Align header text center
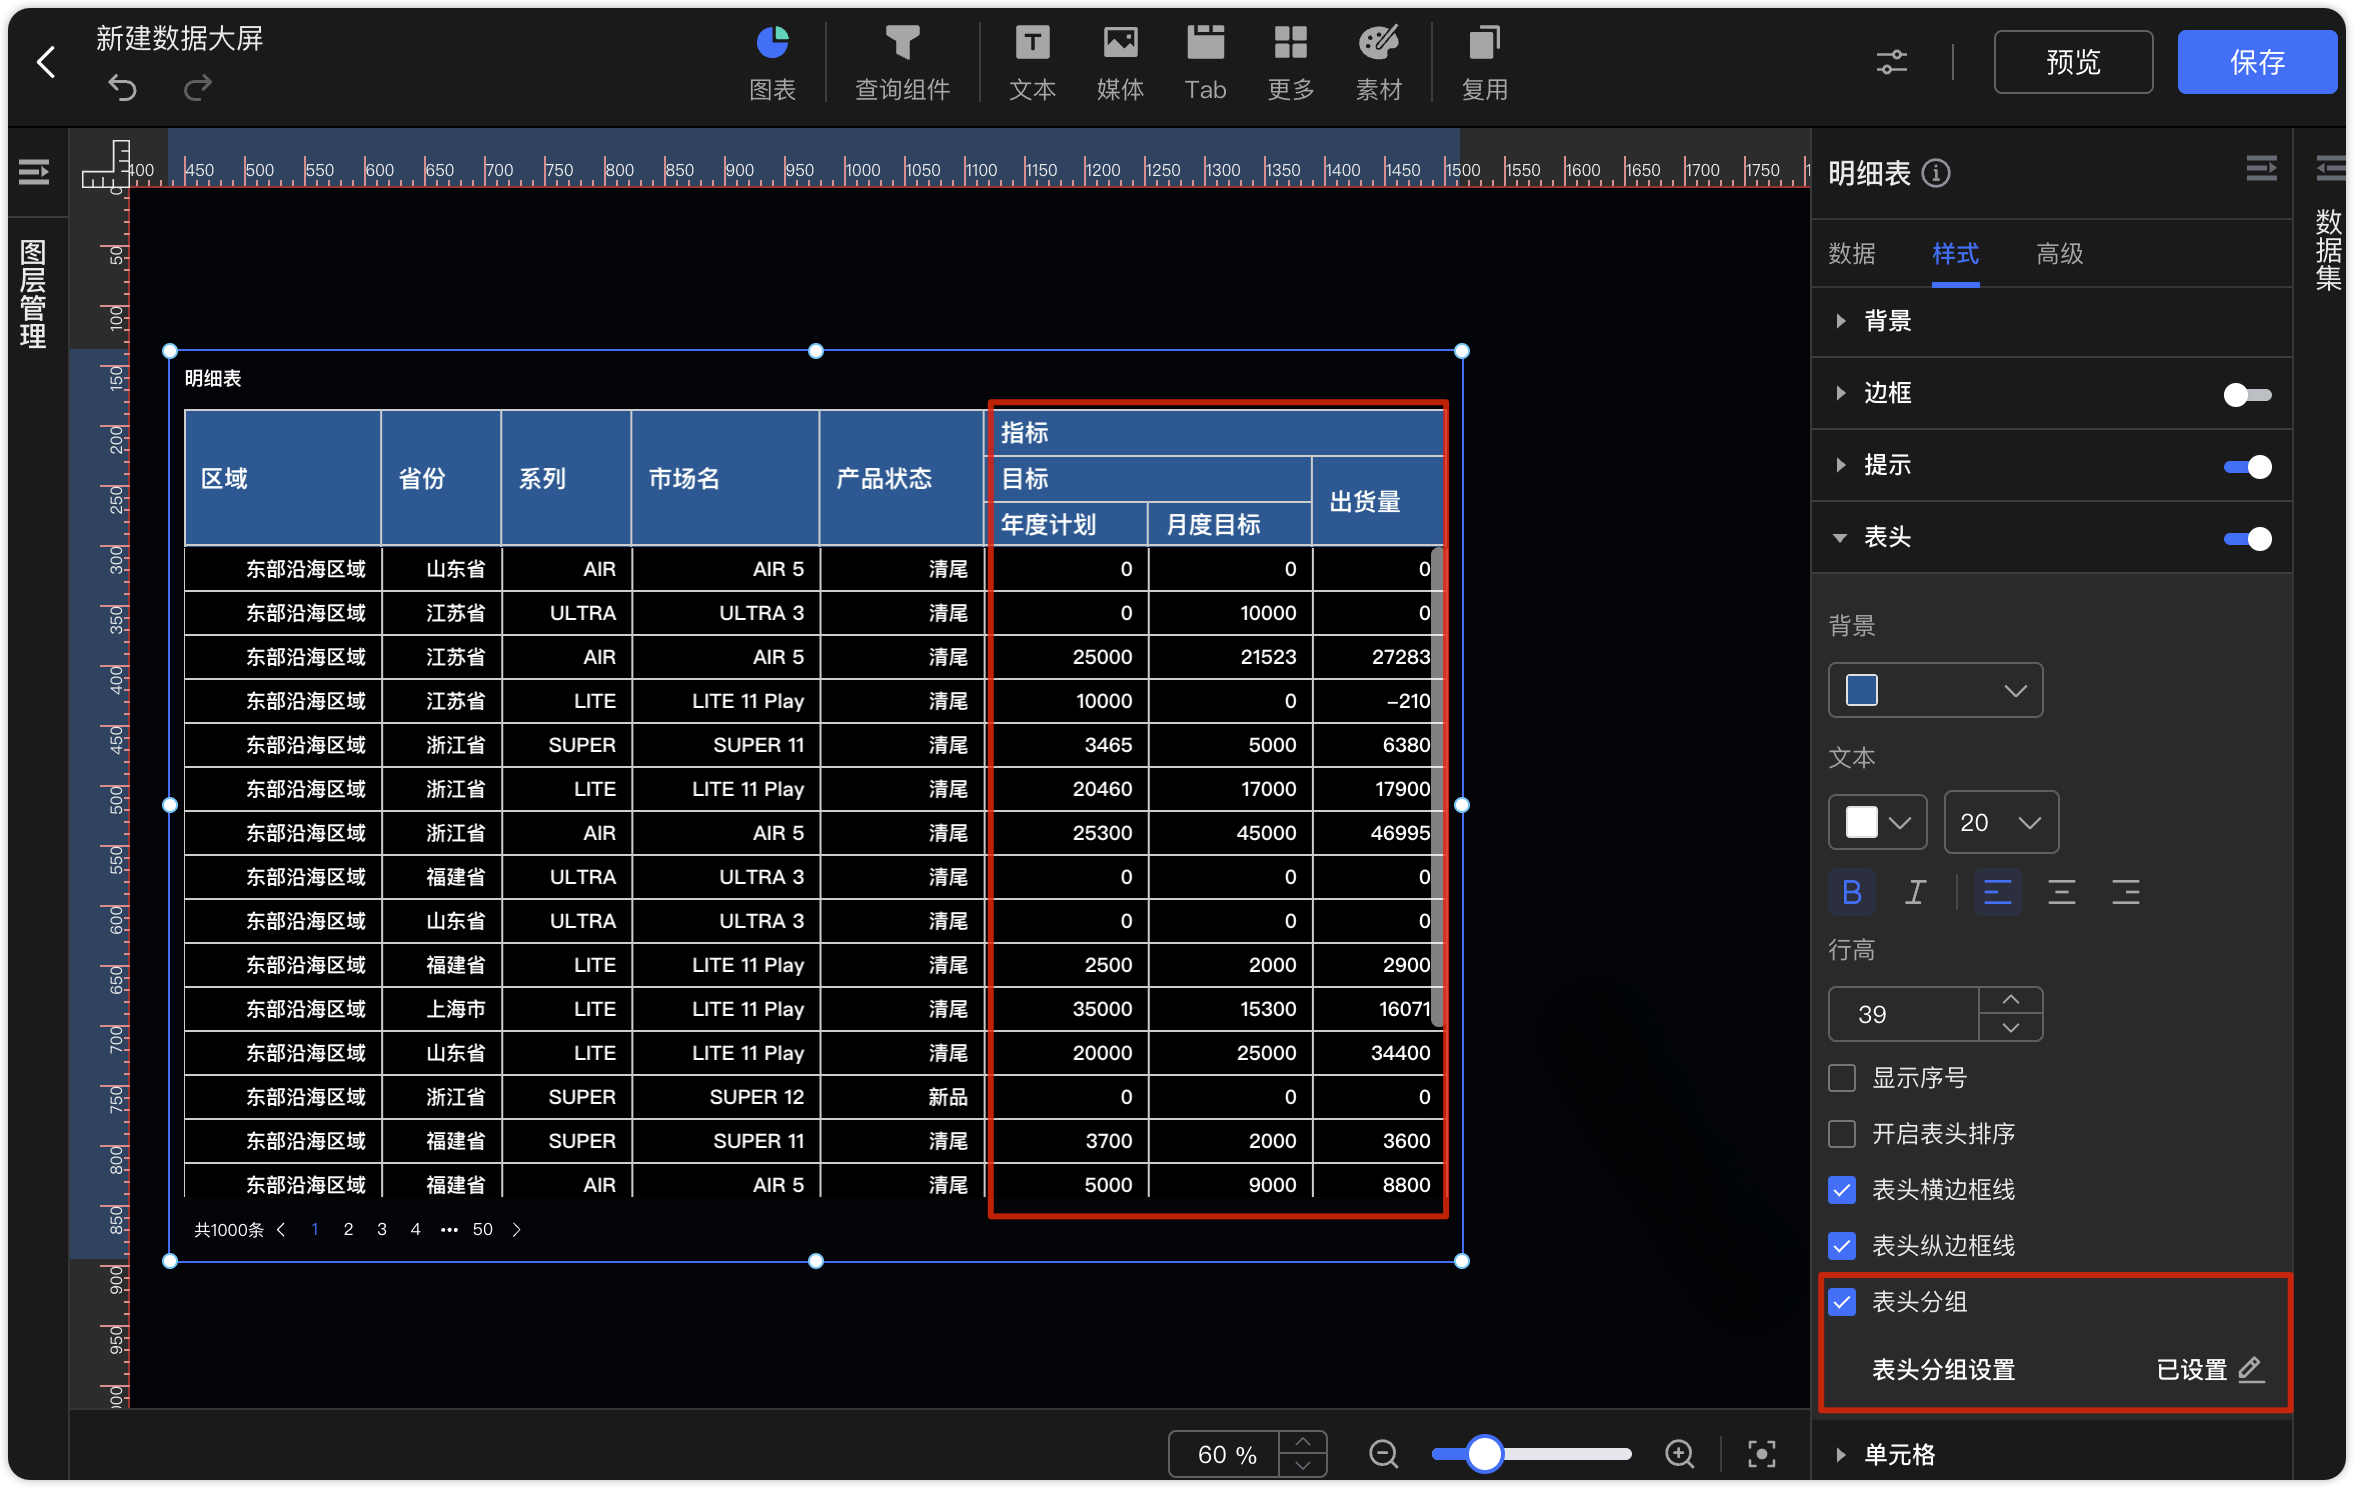 2061,892
